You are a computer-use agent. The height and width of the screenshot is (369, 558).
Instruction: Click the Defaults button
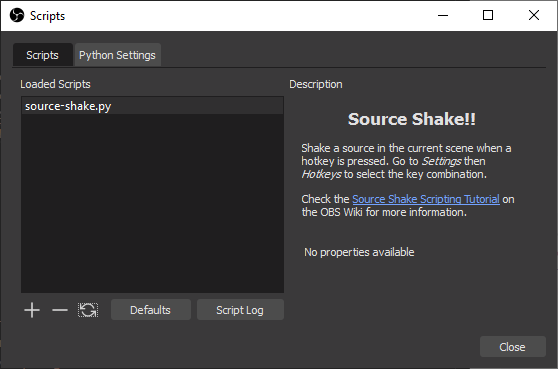[x=151, y=310]
